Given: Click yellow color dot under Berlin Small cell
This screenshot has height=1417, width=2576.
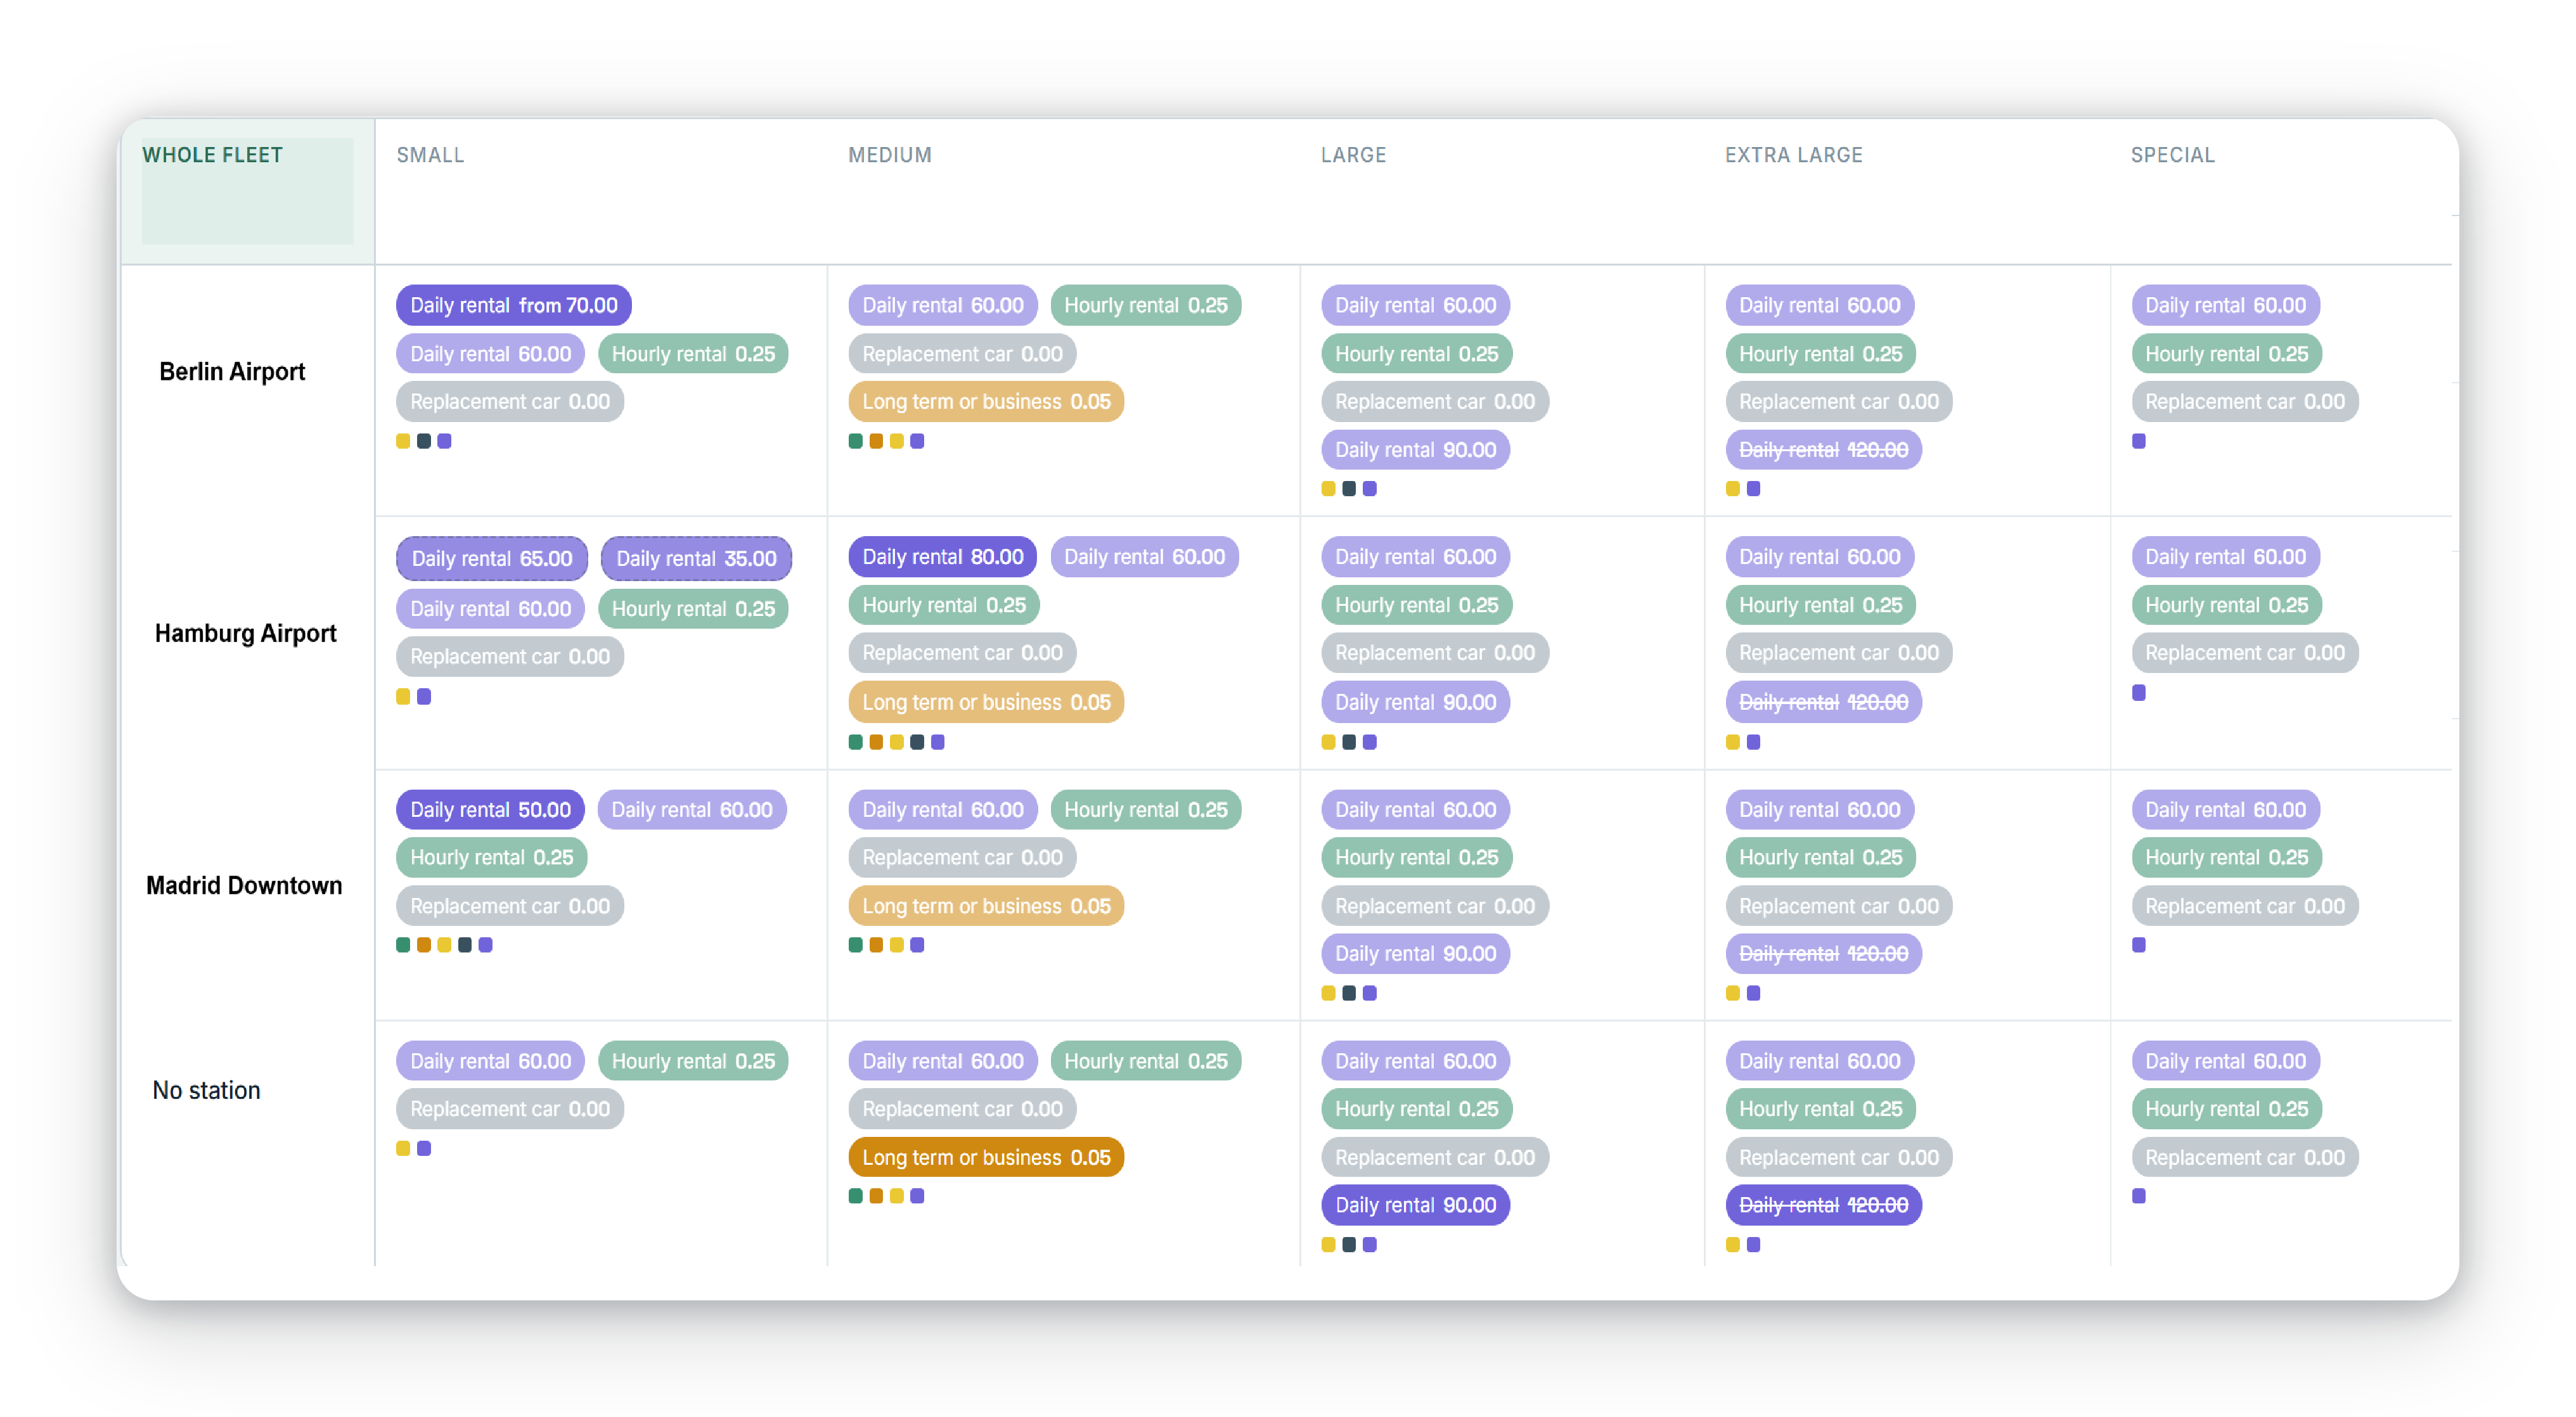Looking at the screenshot, I should [403, 441].
